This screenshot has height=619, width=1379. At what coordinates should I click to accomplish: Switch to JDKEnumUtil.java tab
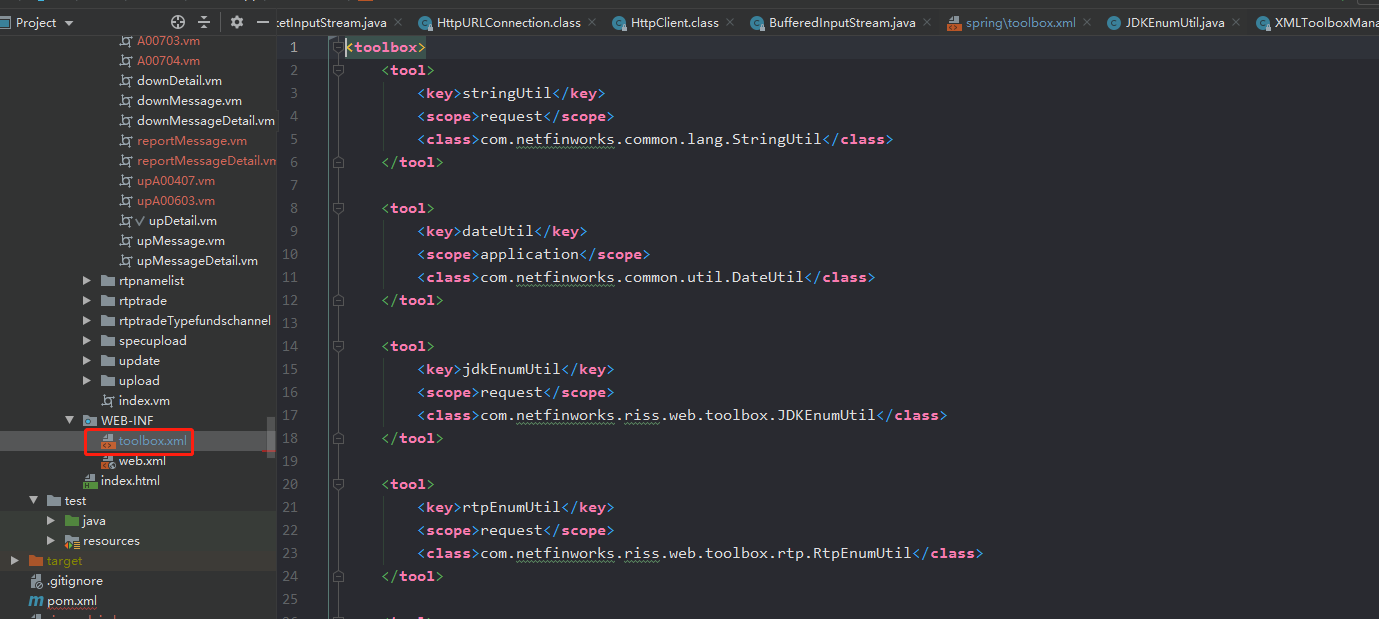click(x=1175, y=23)
